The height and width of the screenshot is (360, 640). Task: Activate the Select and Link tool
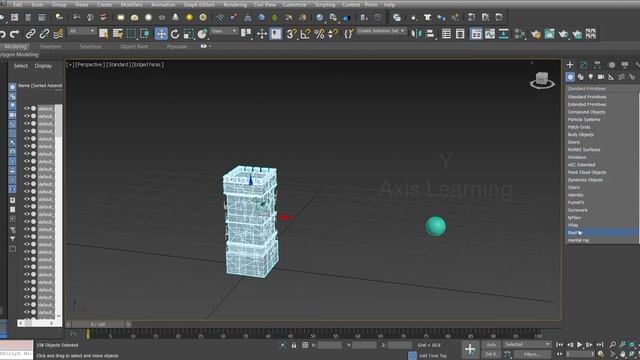(x=31, y=34)
